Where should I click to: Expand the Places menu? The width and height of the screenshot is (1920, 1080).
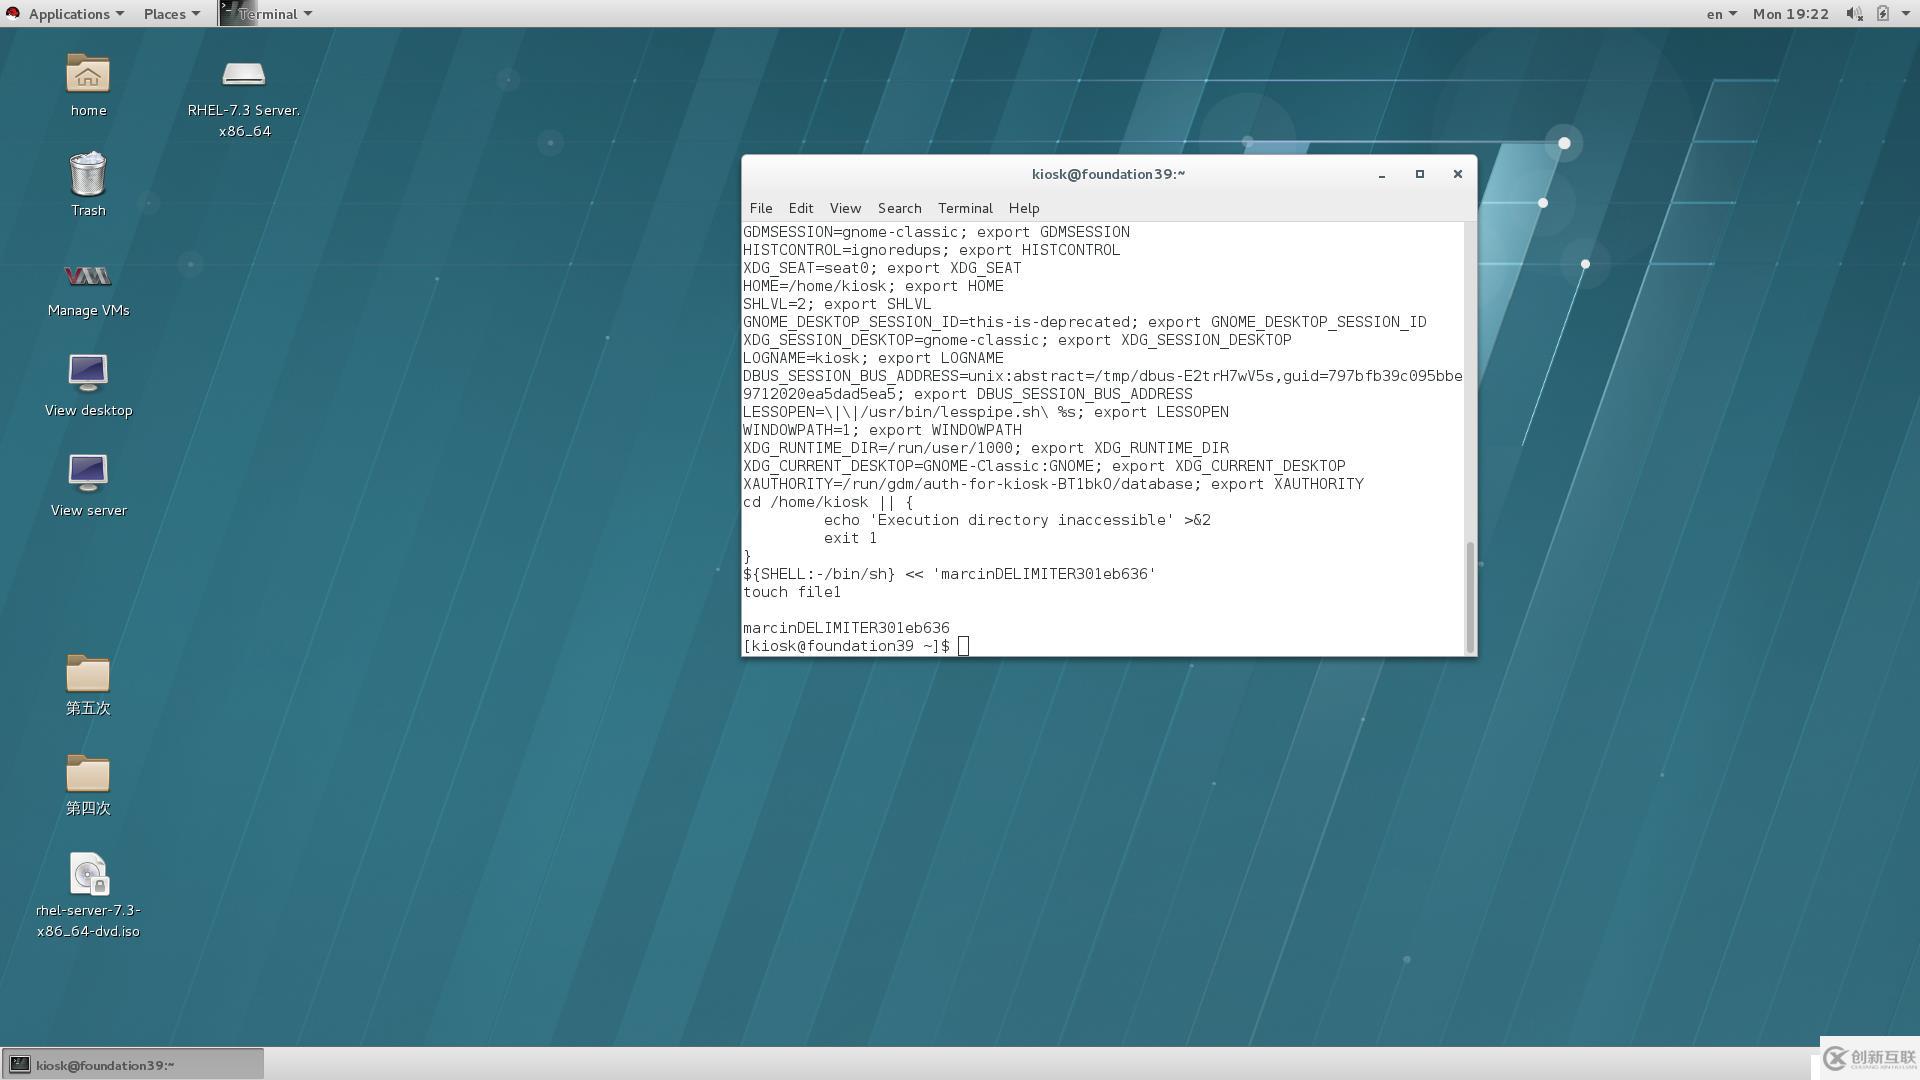(164, 13)
